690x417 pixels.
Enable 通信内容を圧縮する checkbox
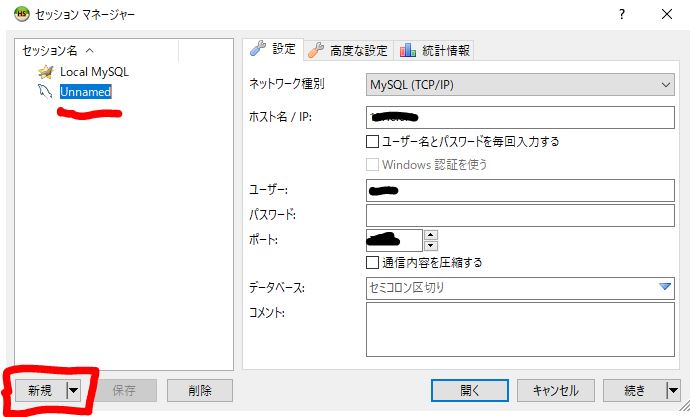point(372,263)
